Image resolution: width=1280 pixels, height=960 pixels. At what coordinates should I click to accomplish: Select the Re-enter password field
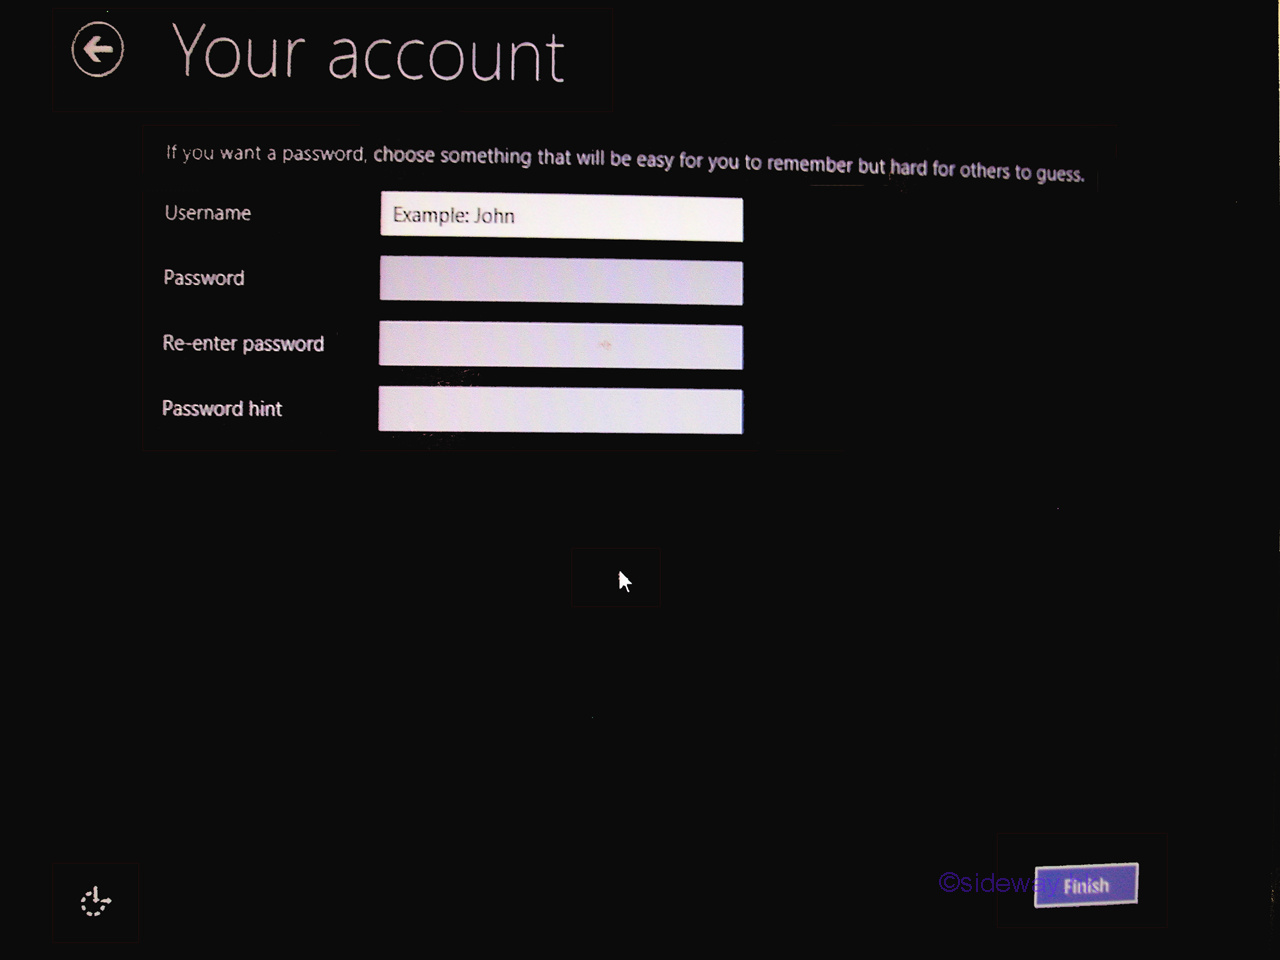(561, 346)
